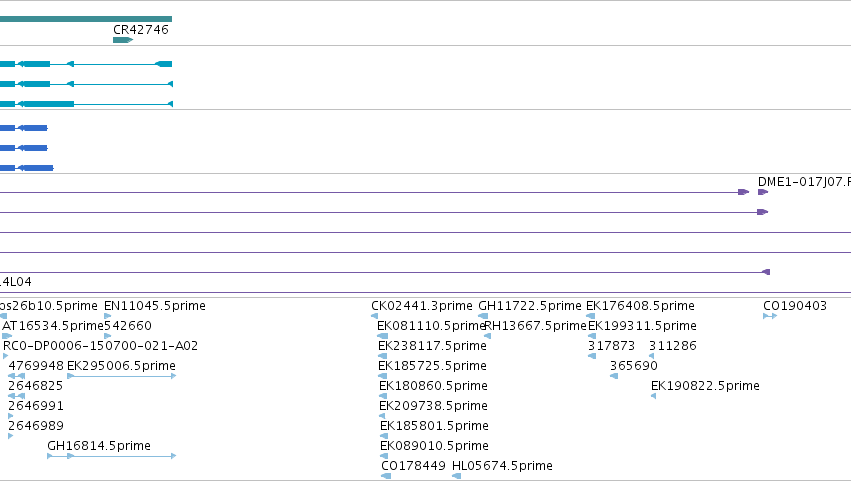Viewport: 851px width, 481px height.
Task: Click the EK295006.5prime EST line
Action: (x=122, y=376)
